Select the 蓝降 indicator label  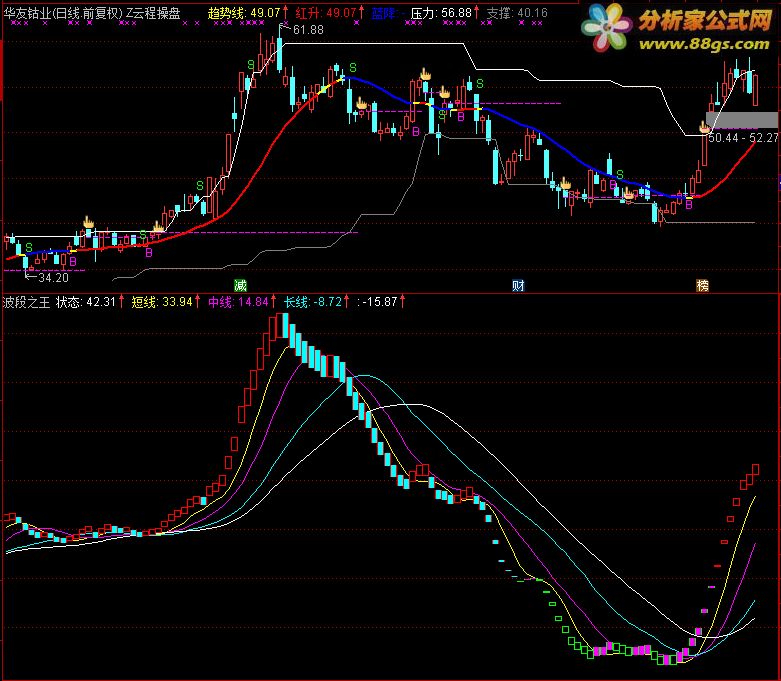coord(384,13)
